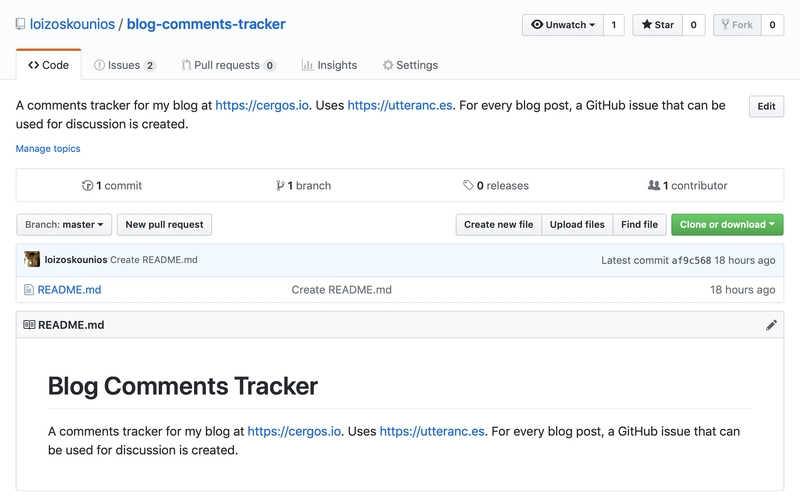The height and width of the screenshot is (501, 800).
Task: Open the Unwatch dropdown
Action: point(563,24)
